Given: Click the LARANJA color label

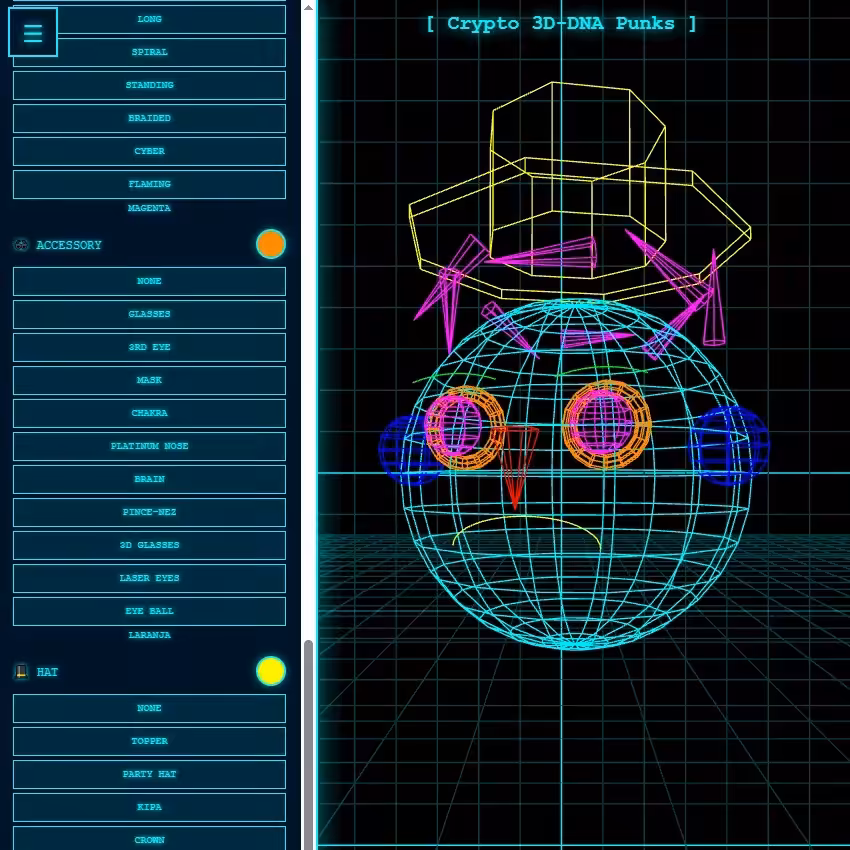Looking at the screenshot, I should (149, 635).
